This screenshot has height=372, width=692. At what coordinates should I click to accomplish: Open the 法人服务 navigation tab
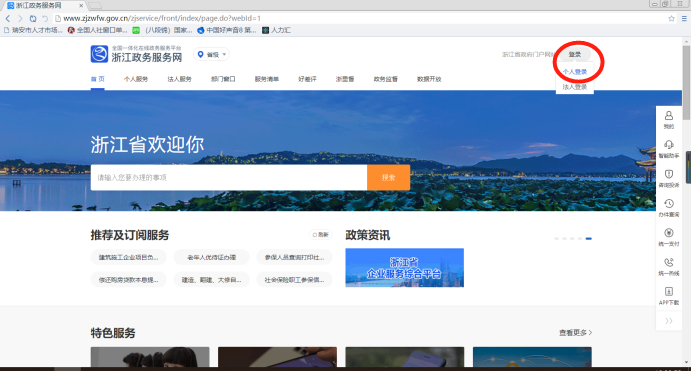click(x=179, y=79)
